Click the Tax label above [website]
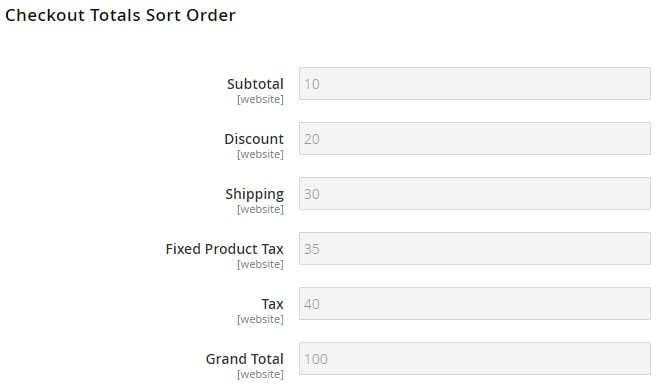 (x=272, y=304)
